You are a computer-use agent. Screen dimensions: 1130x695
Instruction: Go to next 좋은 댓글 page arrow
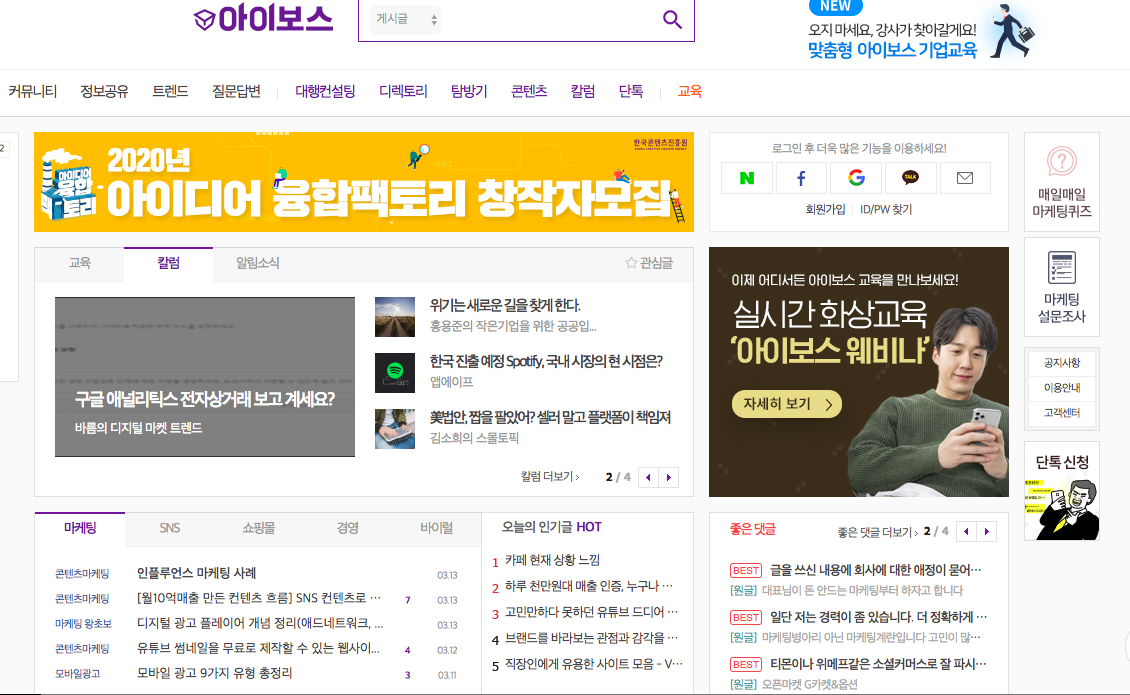click(x=987, y=531)
